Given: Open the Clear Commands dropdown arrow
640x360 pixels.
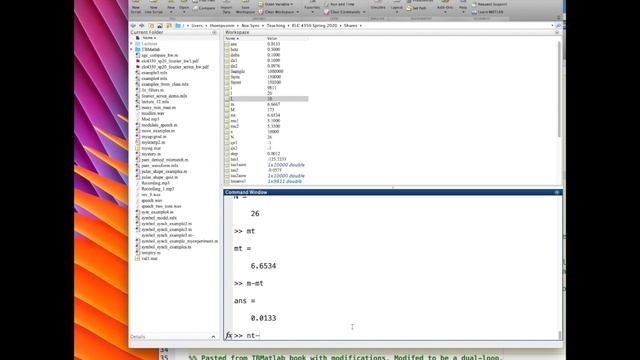Looking at the screenshot, I should pyautogui.click(x=364, y=12).
